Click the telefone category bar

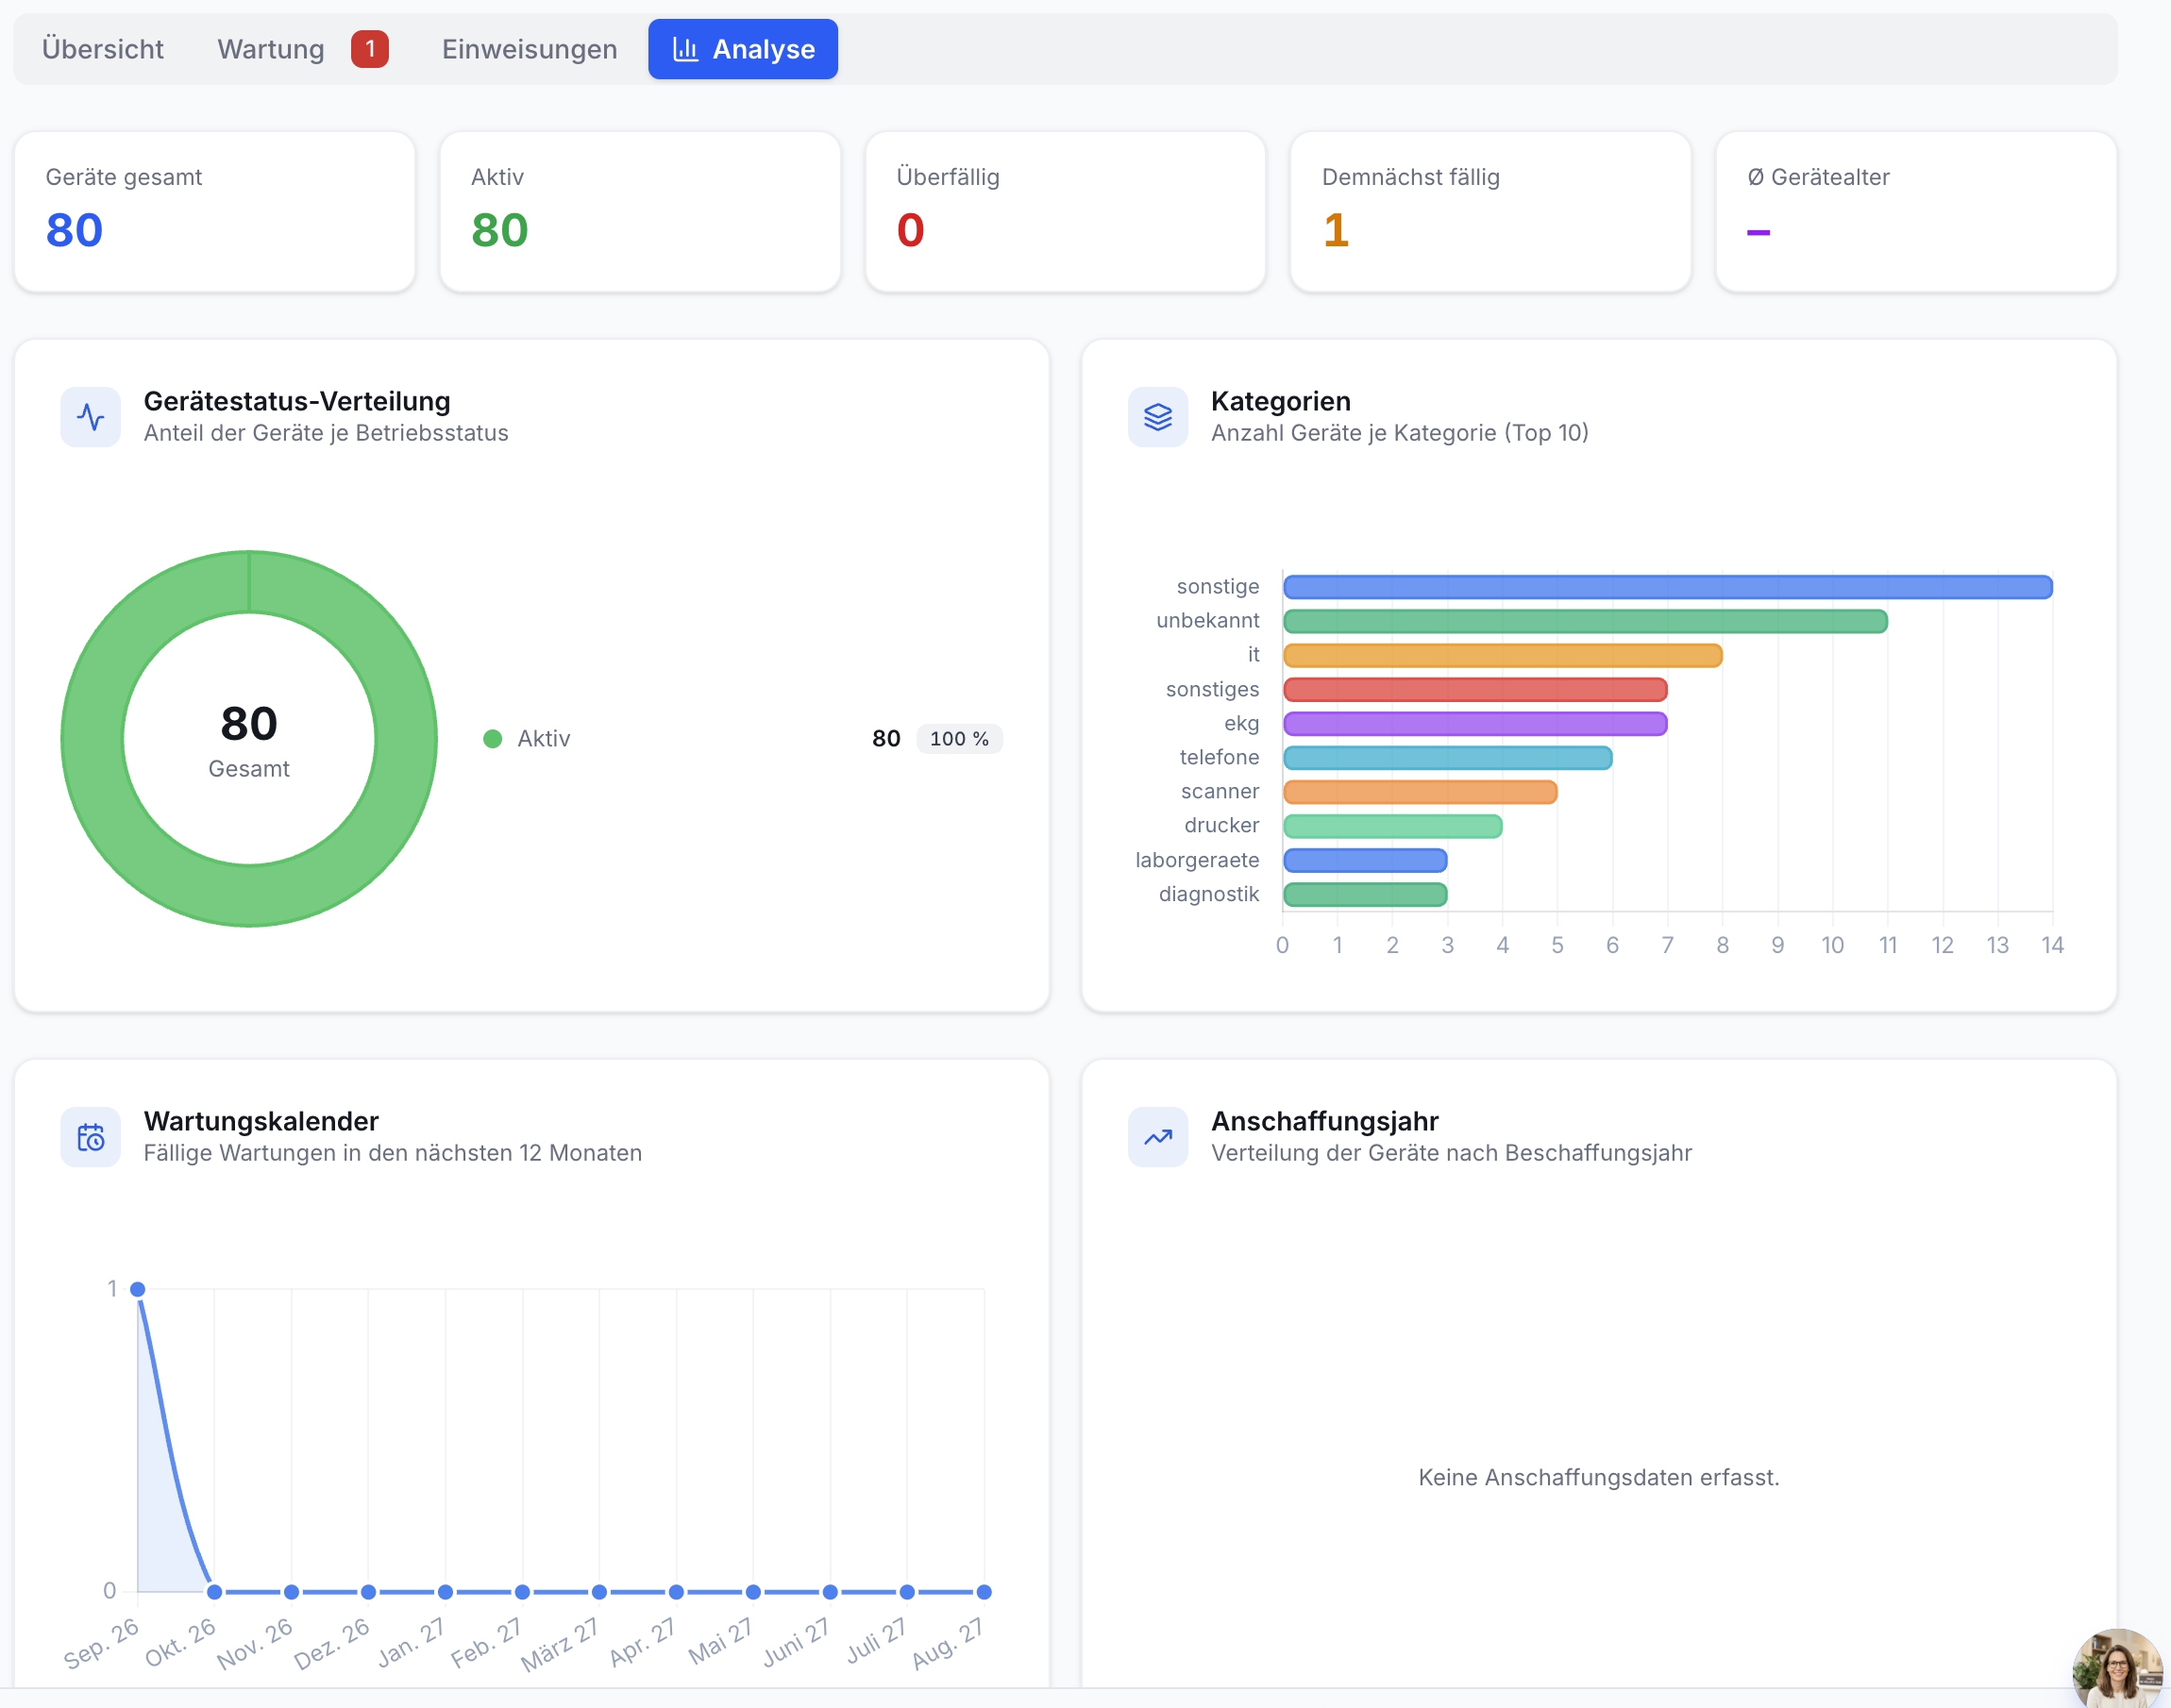1447,757
